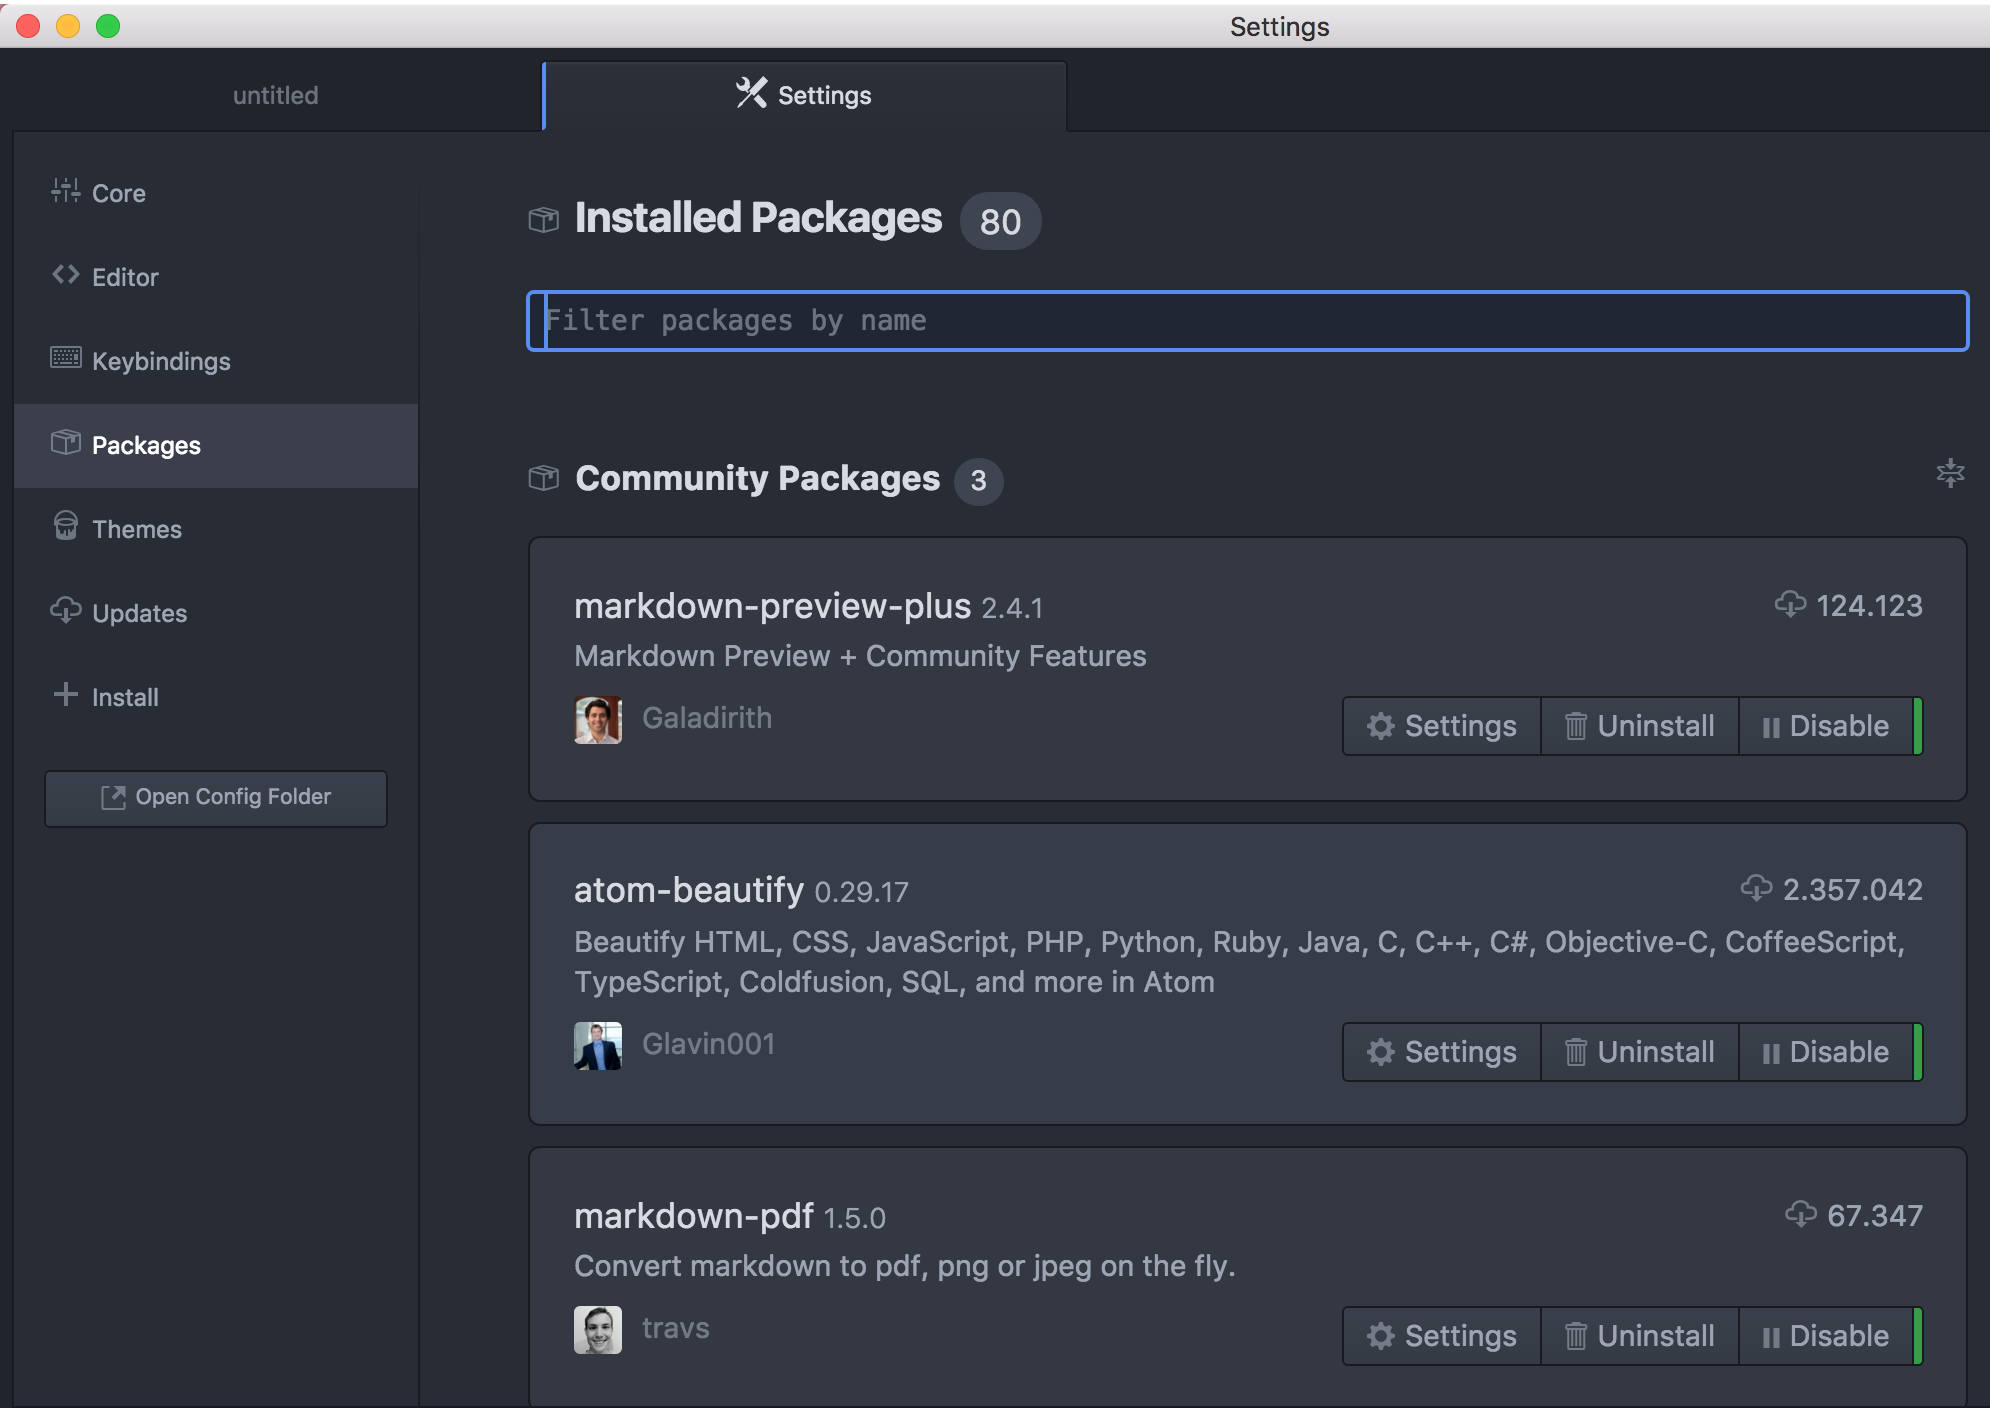
Task: Uninstall the atom-beautify package
Action: (x=1640, y=1052)
